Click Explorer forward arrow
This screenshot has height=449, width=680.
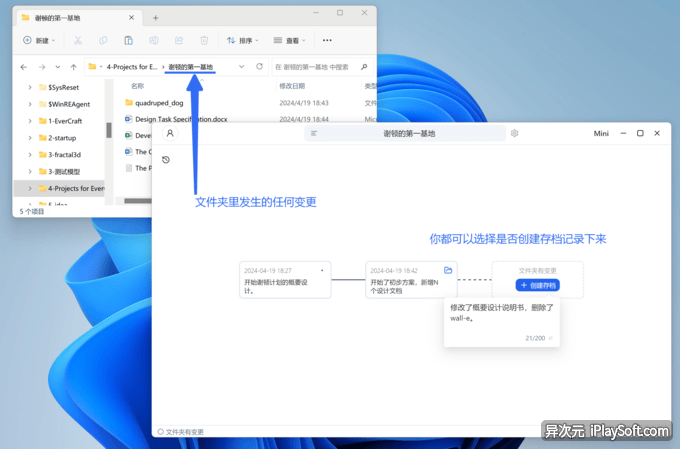[x=42, y=67]
